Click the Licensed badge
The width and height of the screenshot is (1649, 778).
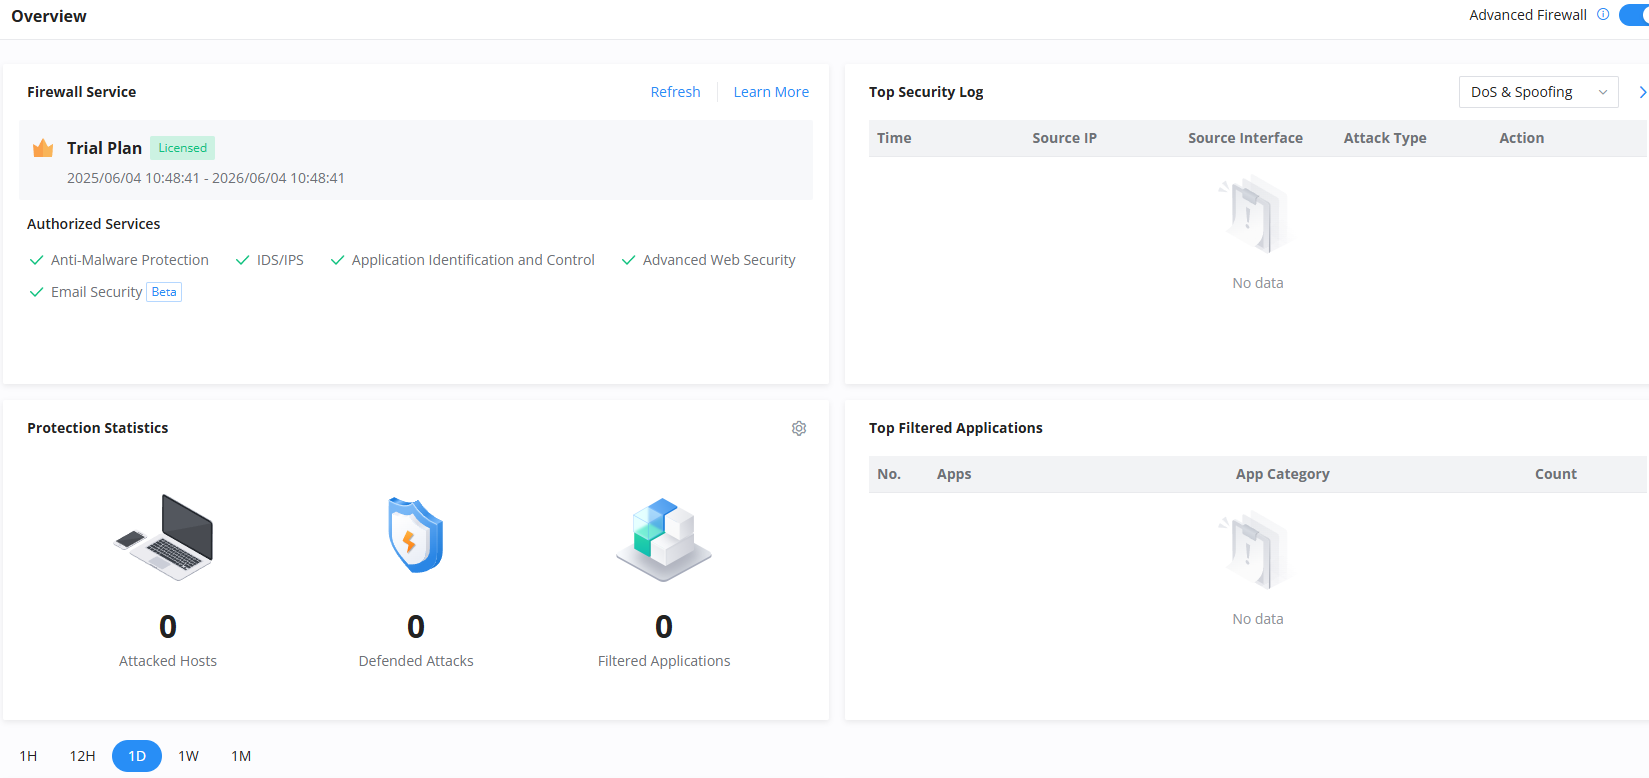182,148
